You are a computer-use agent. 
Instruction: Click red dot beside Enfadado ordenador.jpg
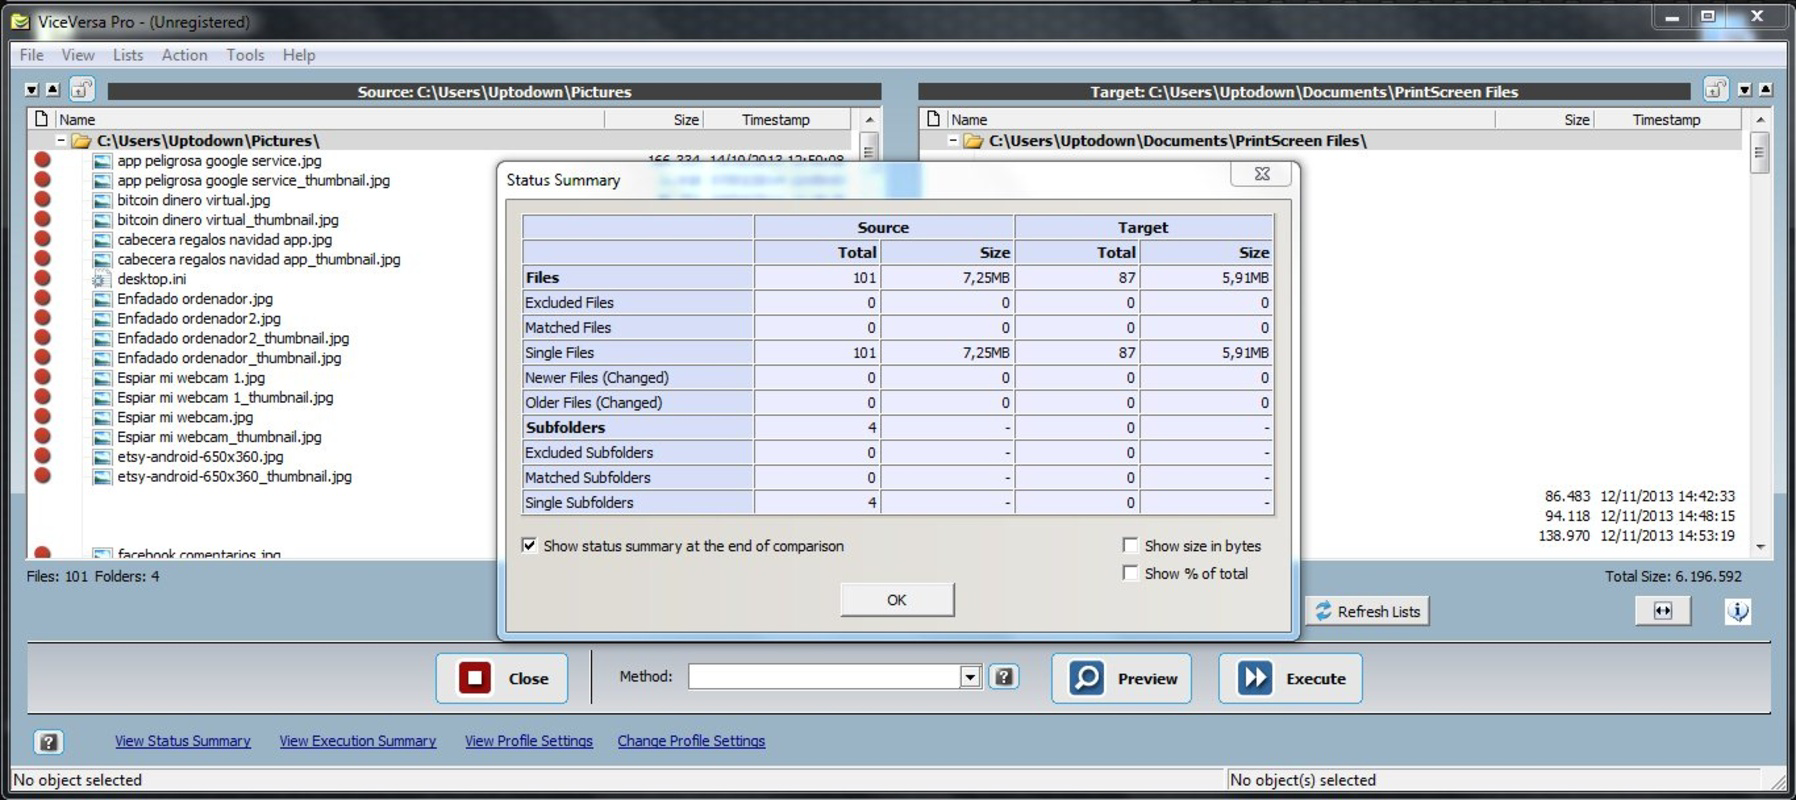point(42,298)
